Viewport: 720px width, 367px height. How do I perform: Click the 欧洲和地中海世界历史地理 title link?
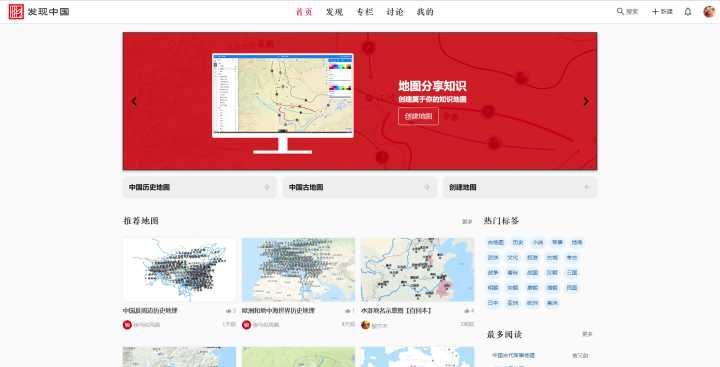click(278, 311)
